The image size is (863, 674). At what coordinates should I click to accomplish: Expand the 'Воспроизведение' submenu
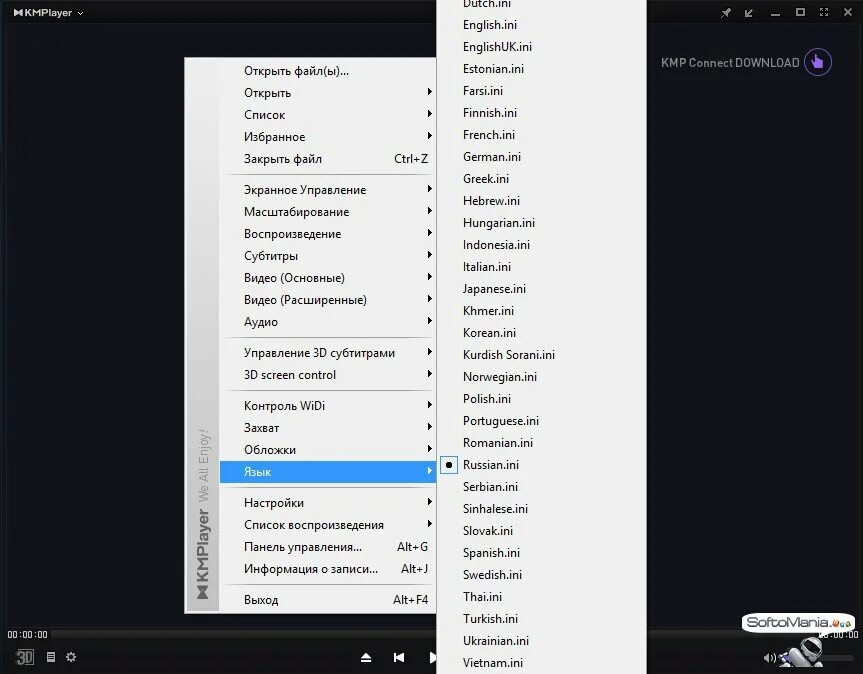(x=327, y=234)
